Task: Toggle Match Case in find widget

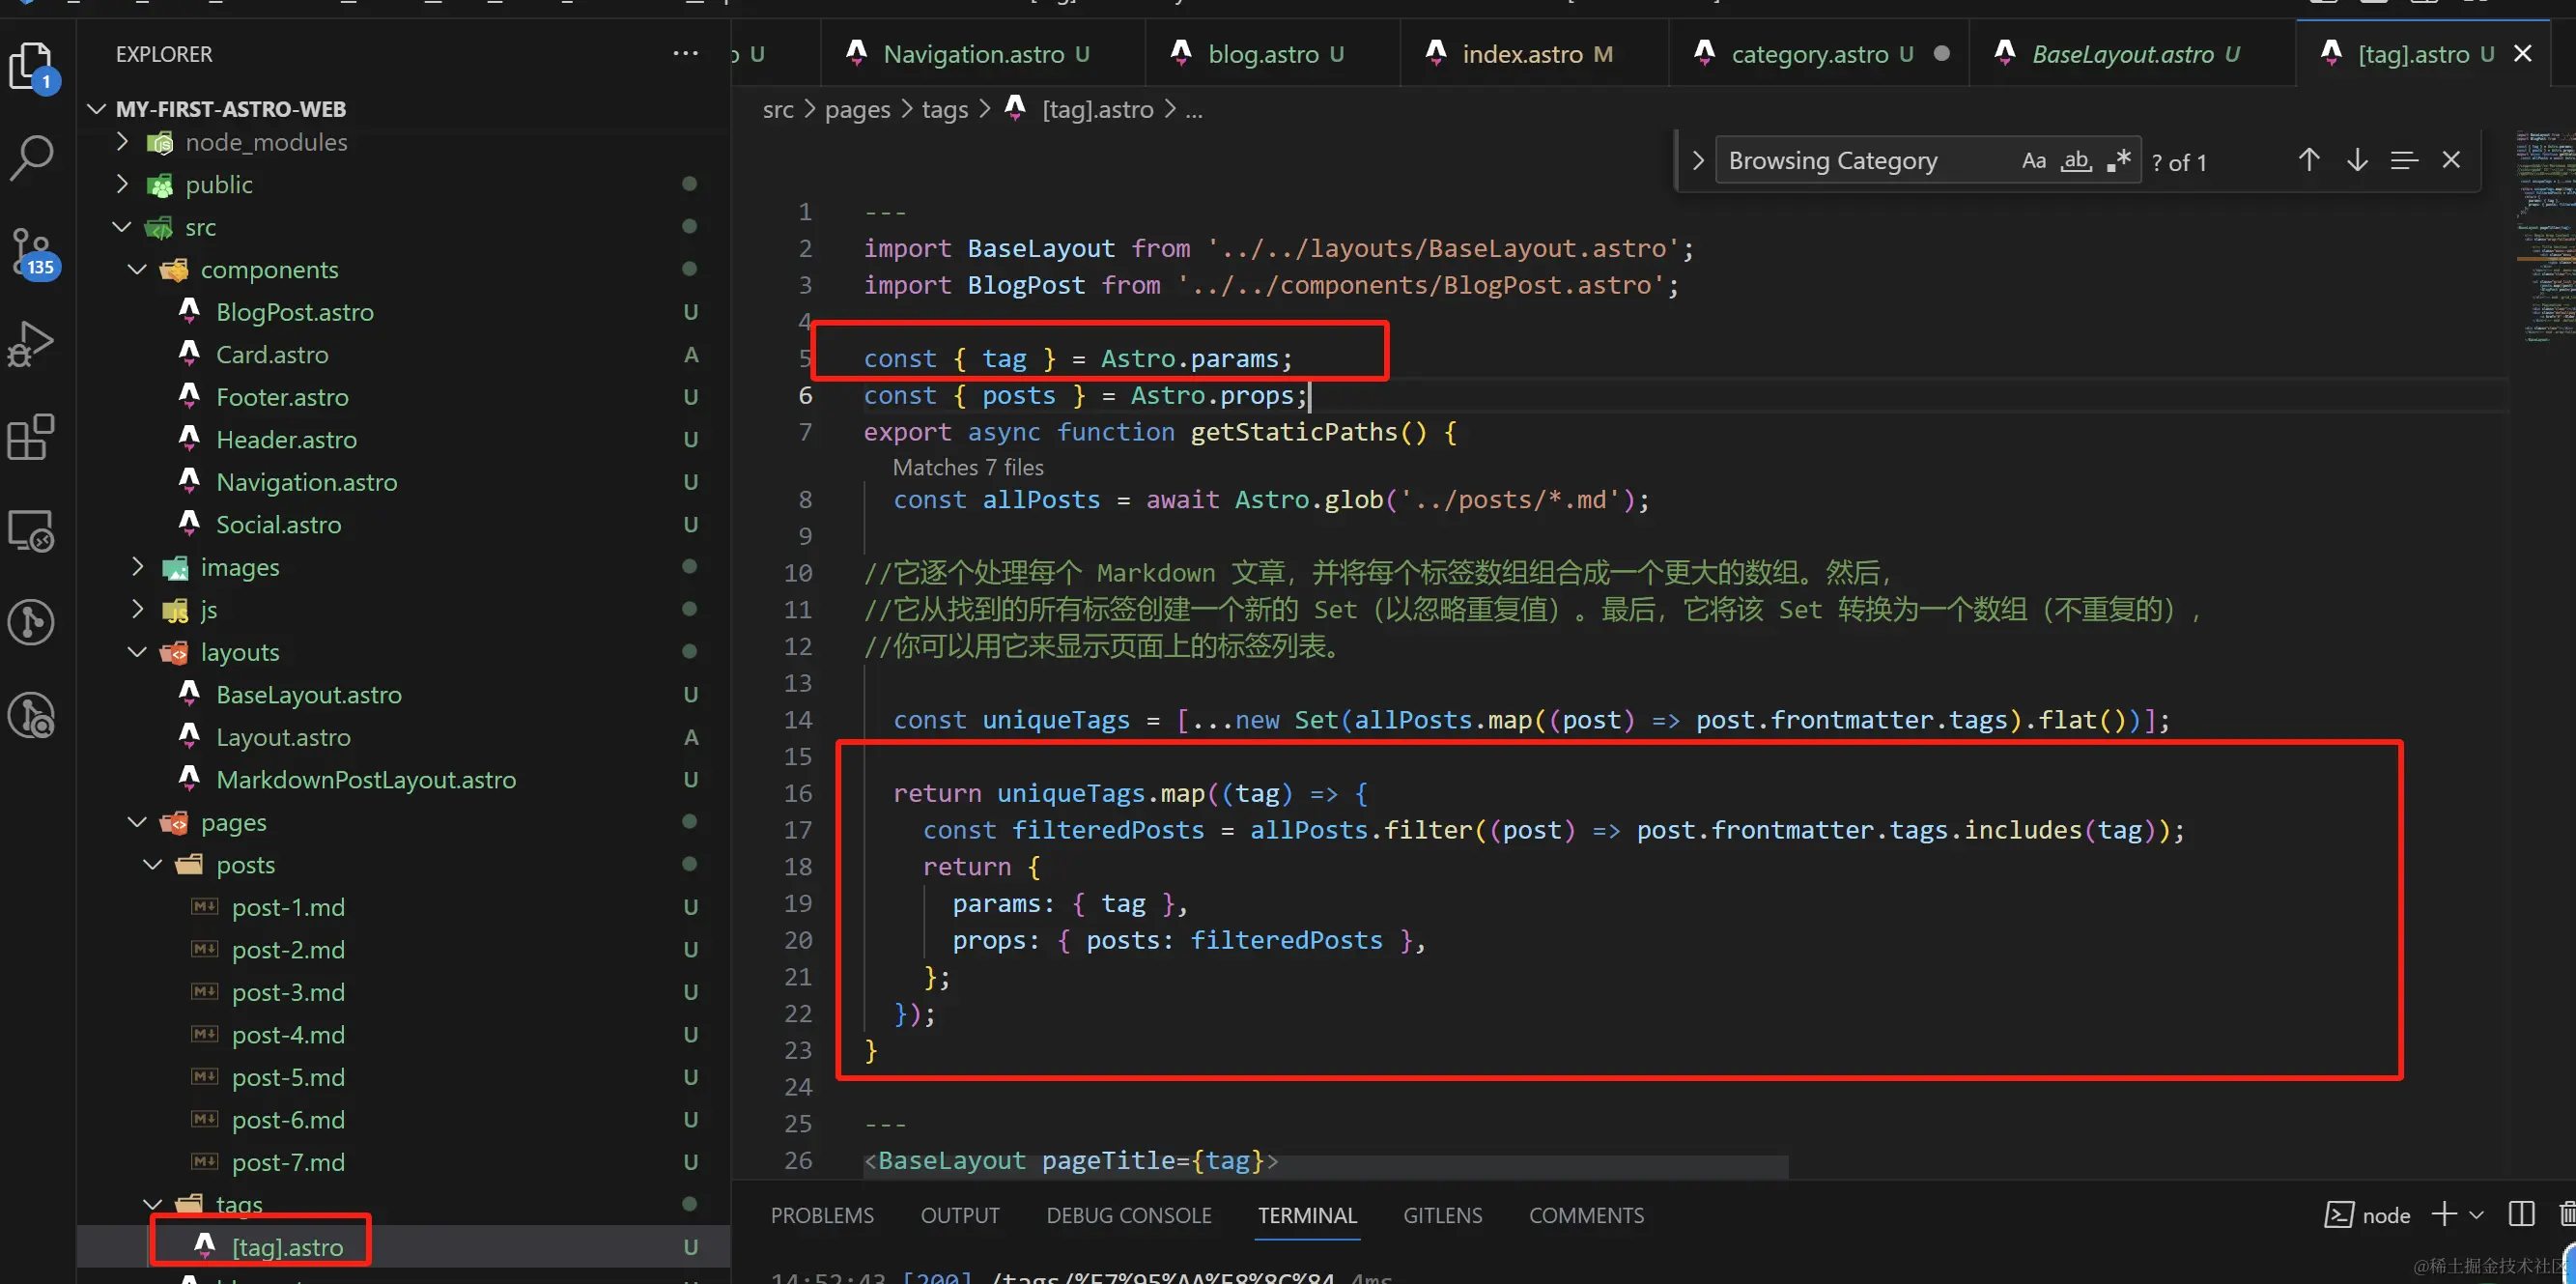Action: [2033, 161]
